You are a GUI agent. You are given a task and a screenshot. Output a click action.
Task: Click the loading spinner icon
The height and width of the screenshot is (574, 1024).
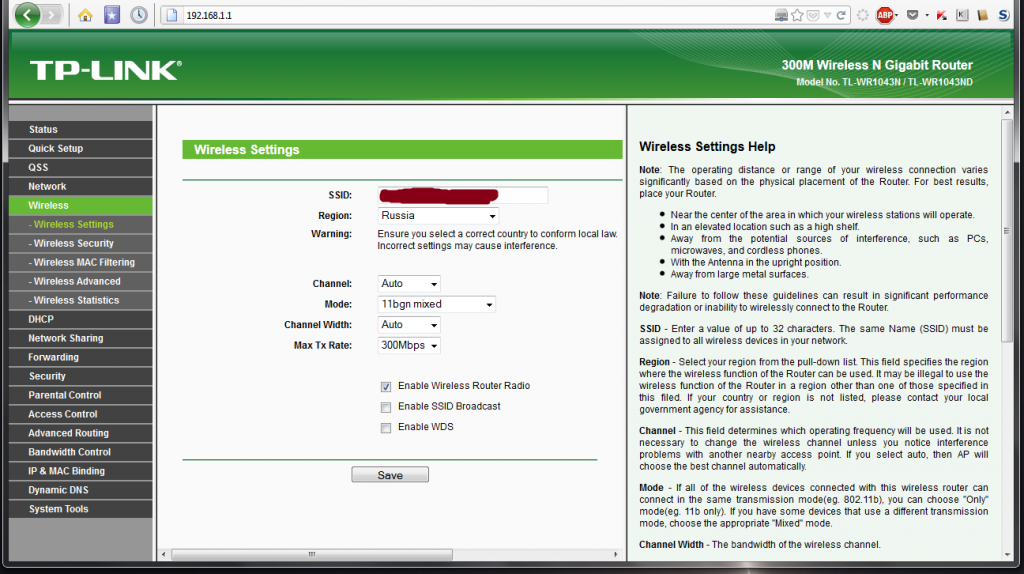coord(863,15)
